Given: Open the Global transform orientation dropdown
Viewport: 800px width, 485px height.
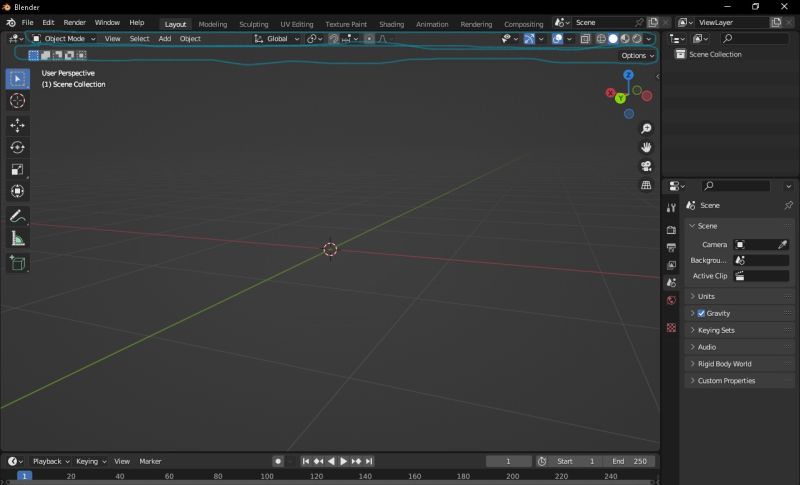Looking at the screenshot, I should tap(277, 39).
